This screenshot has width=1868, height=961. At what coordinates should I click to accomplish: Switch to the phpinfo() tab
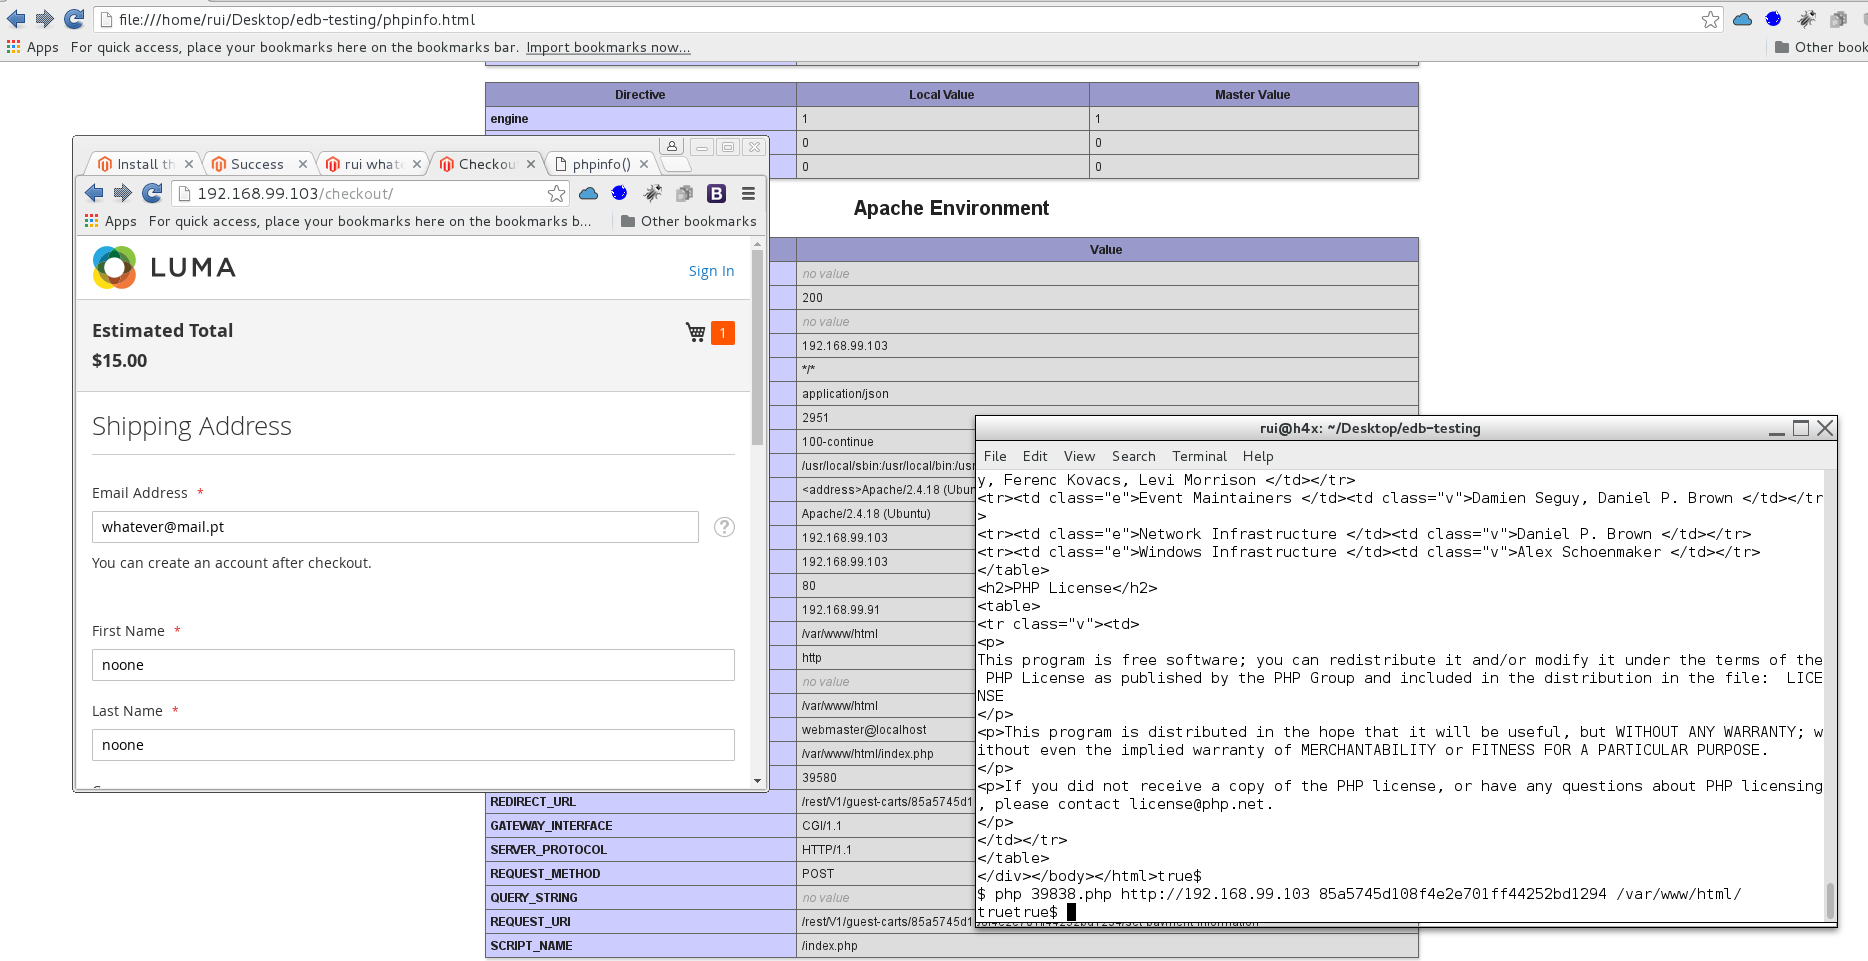[x=600, y=164]
